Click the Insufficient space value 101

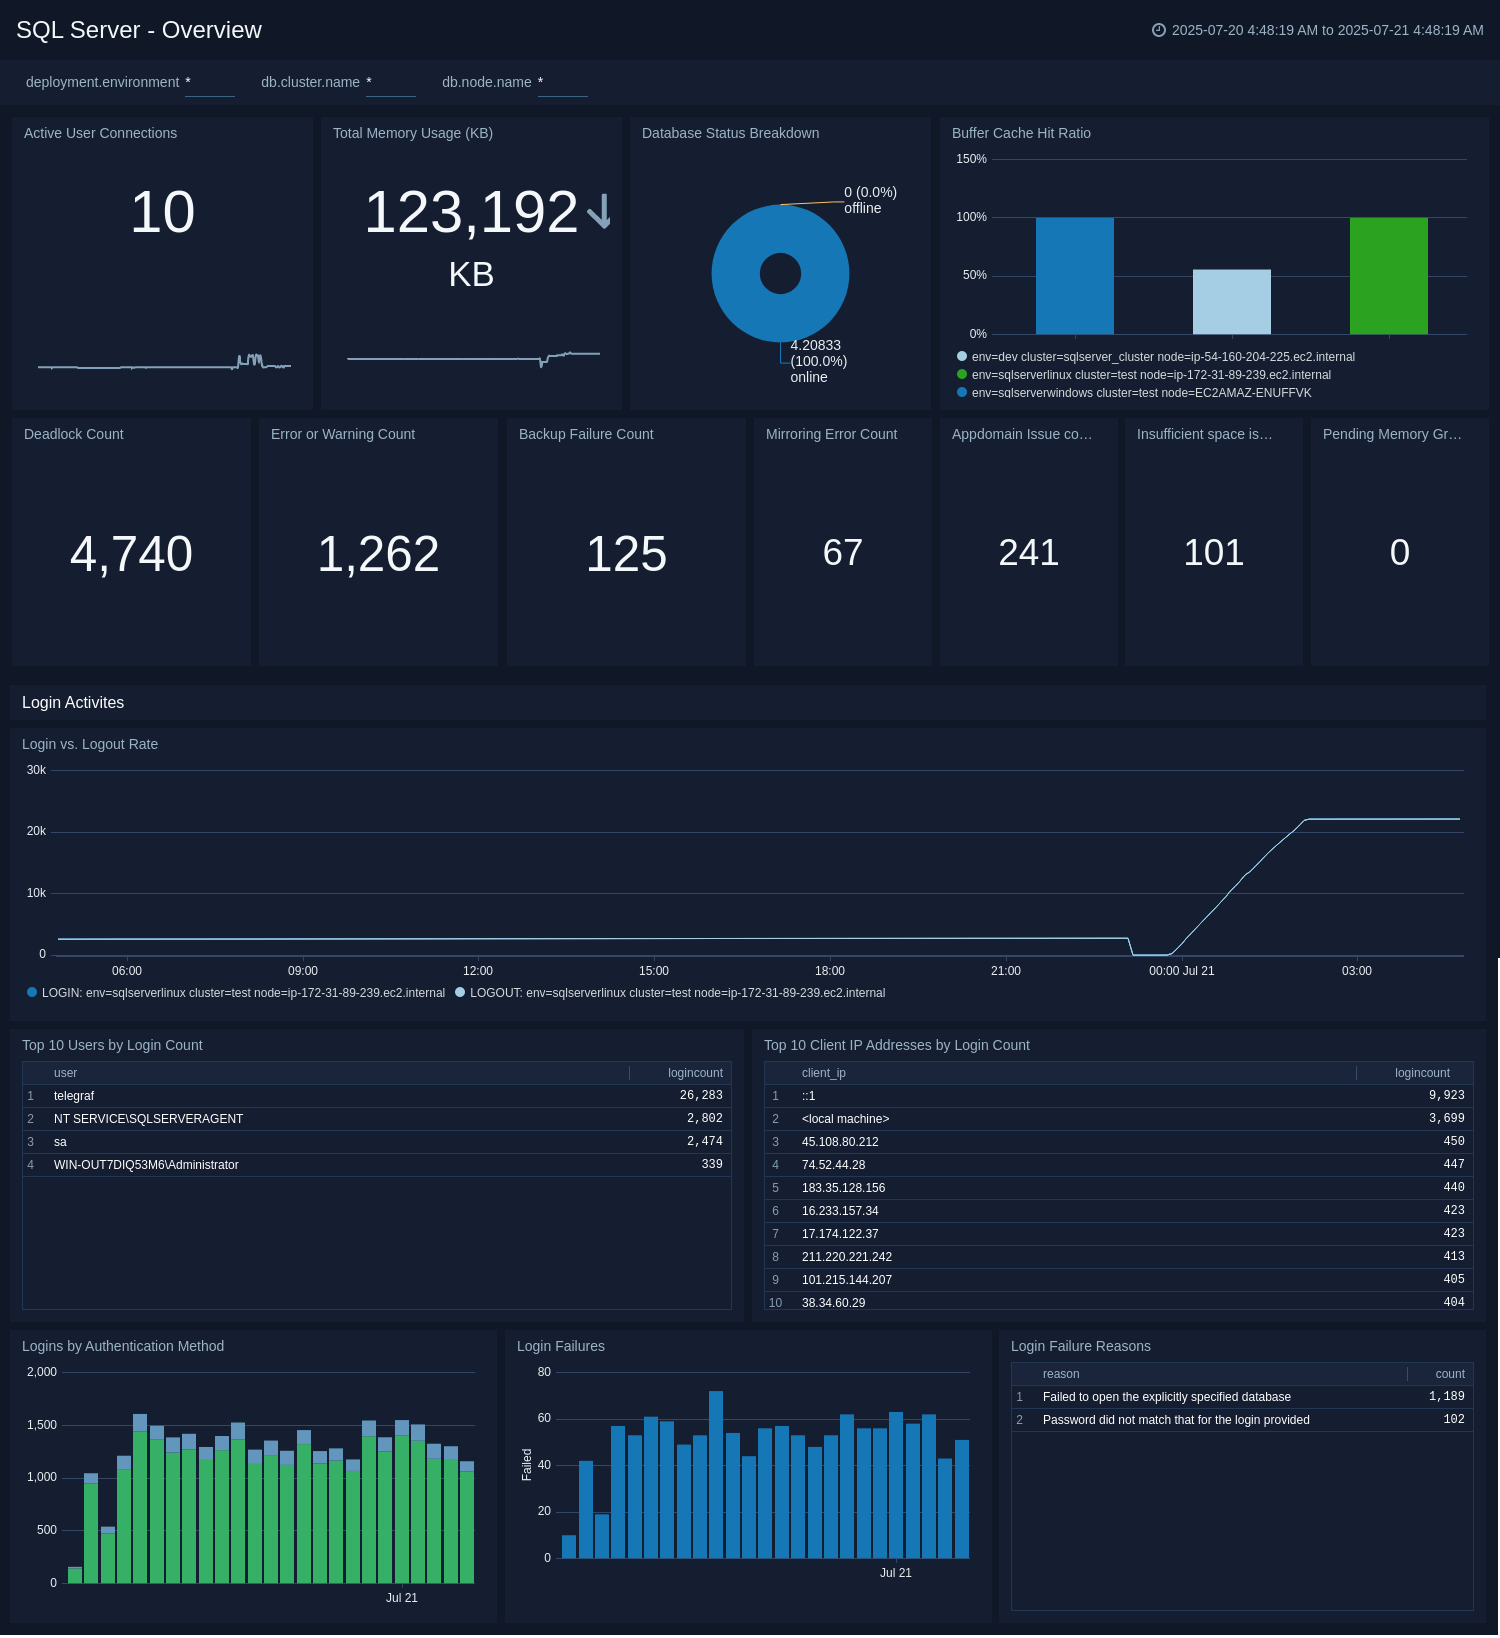pyautogui.click(x=1214, y=553)
